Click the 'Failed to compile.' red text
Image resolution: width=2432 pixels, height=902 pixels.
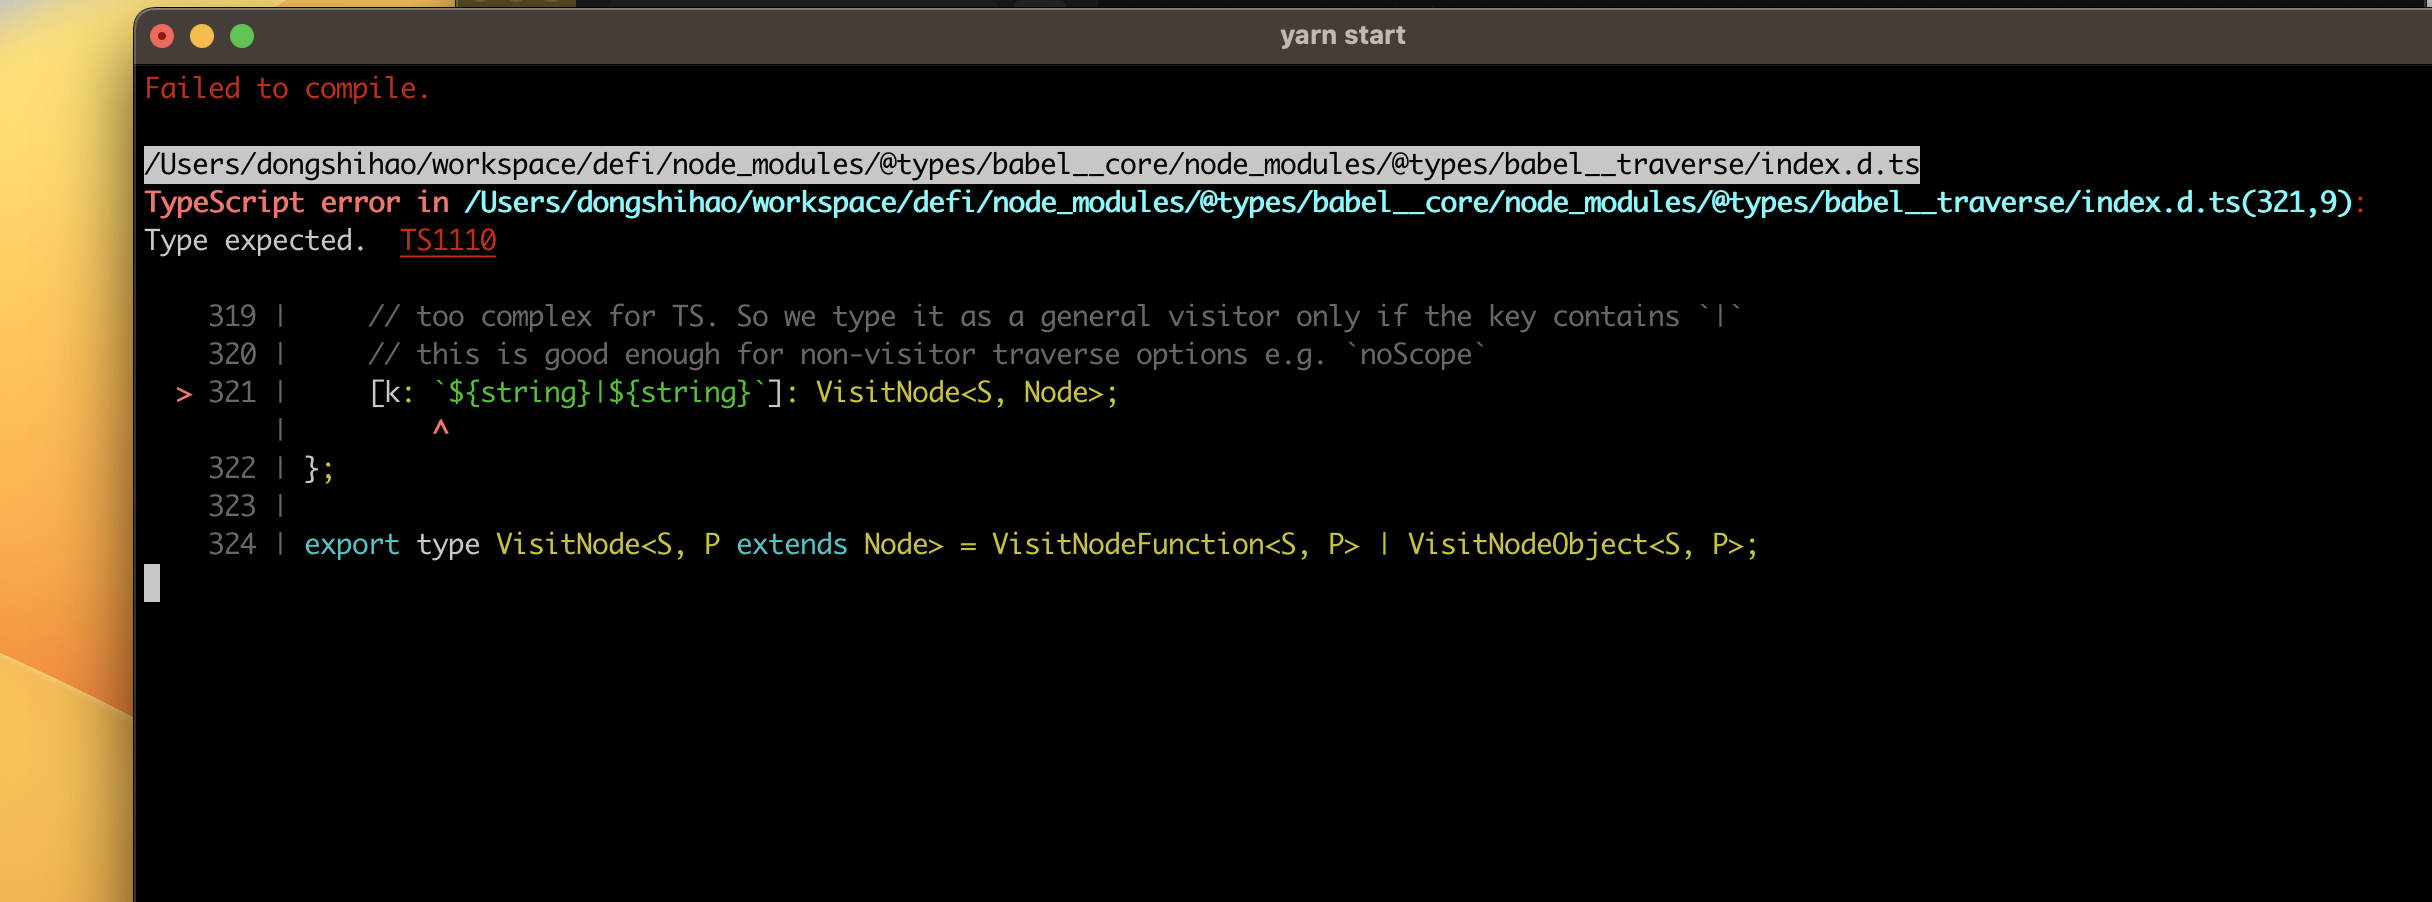pos(288,88)
